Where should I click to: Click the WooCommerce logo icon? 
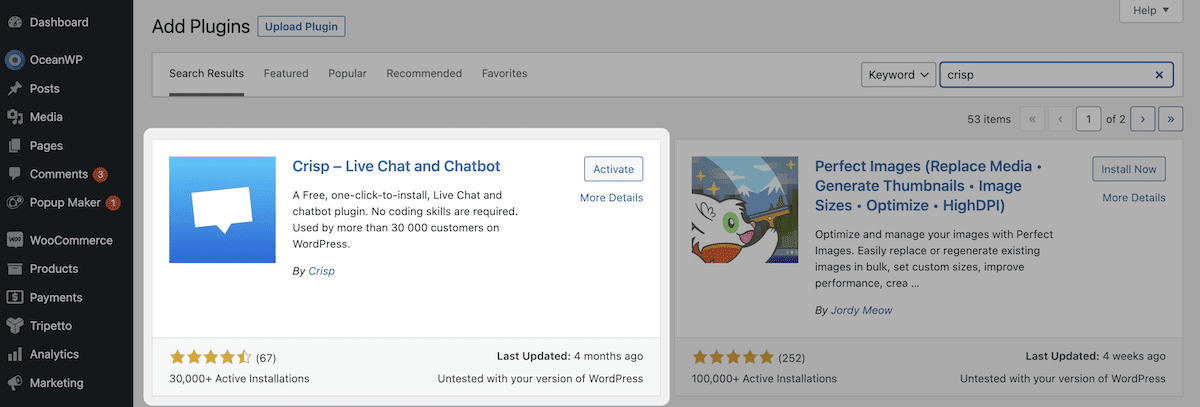click(x=14, y=240)
